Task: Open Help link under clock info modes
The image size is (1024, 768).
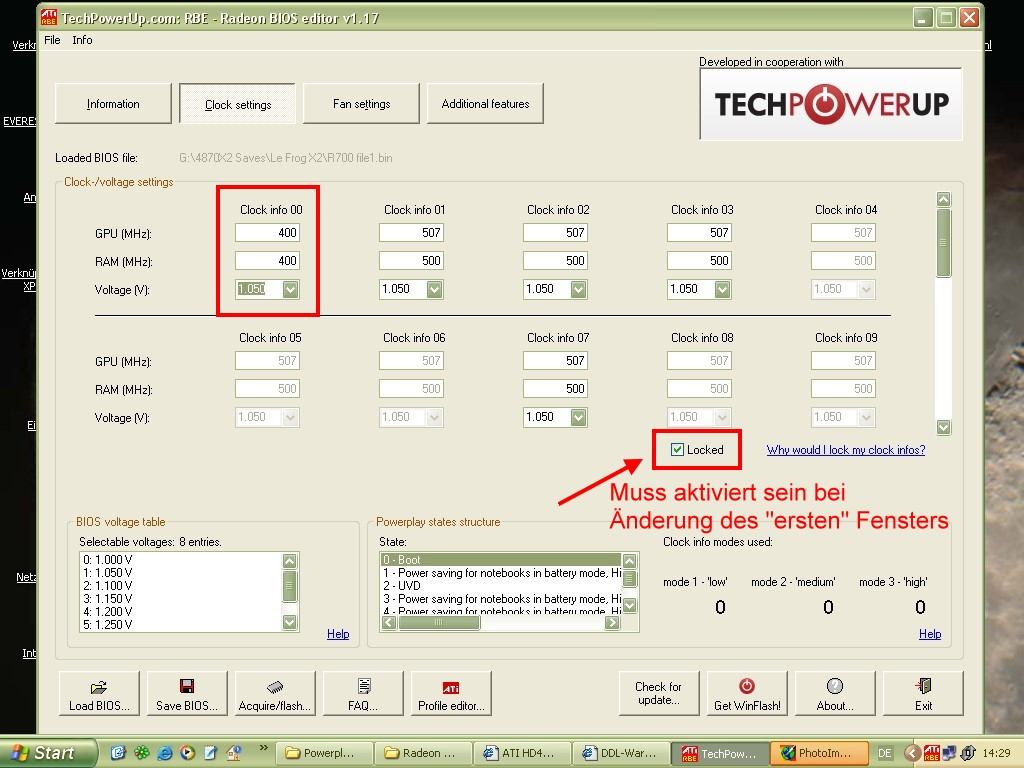Action: 930,634
